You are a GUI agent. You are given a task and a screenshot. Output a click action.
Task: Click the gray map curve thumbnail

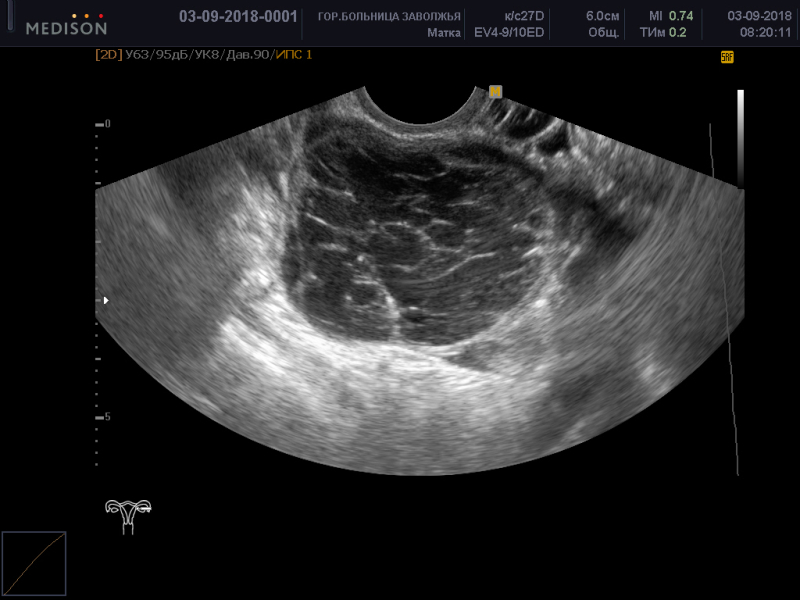[34, 563]
